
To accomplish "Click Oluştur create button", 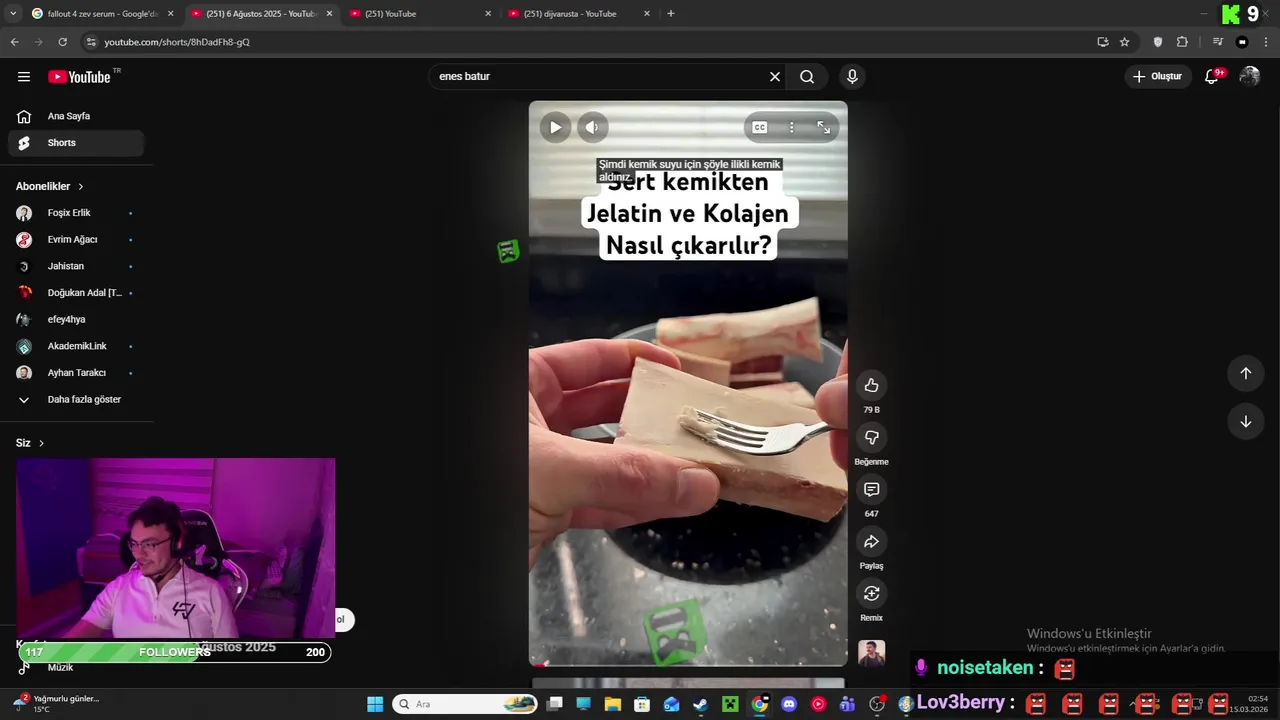I will (x=1157, y=76).
